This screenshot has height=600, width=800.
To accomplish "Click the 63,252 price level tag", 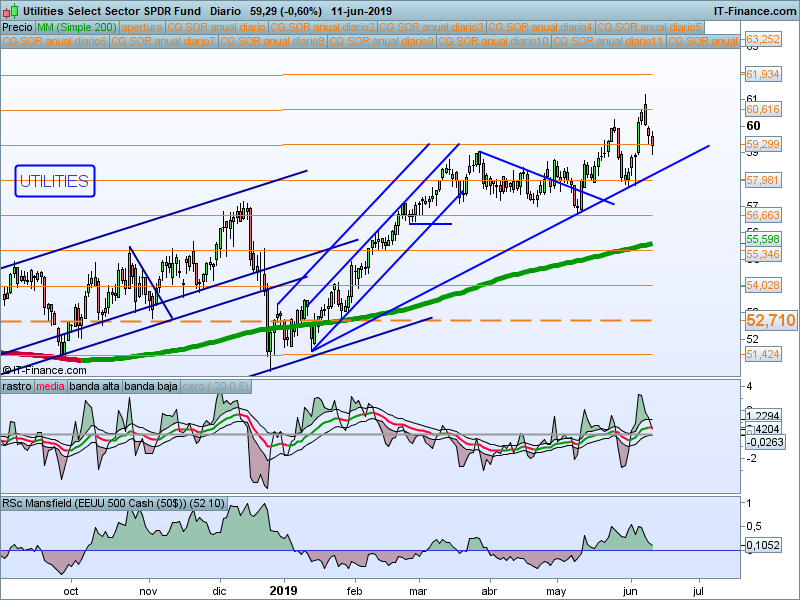I will click(x=763, y=39).
